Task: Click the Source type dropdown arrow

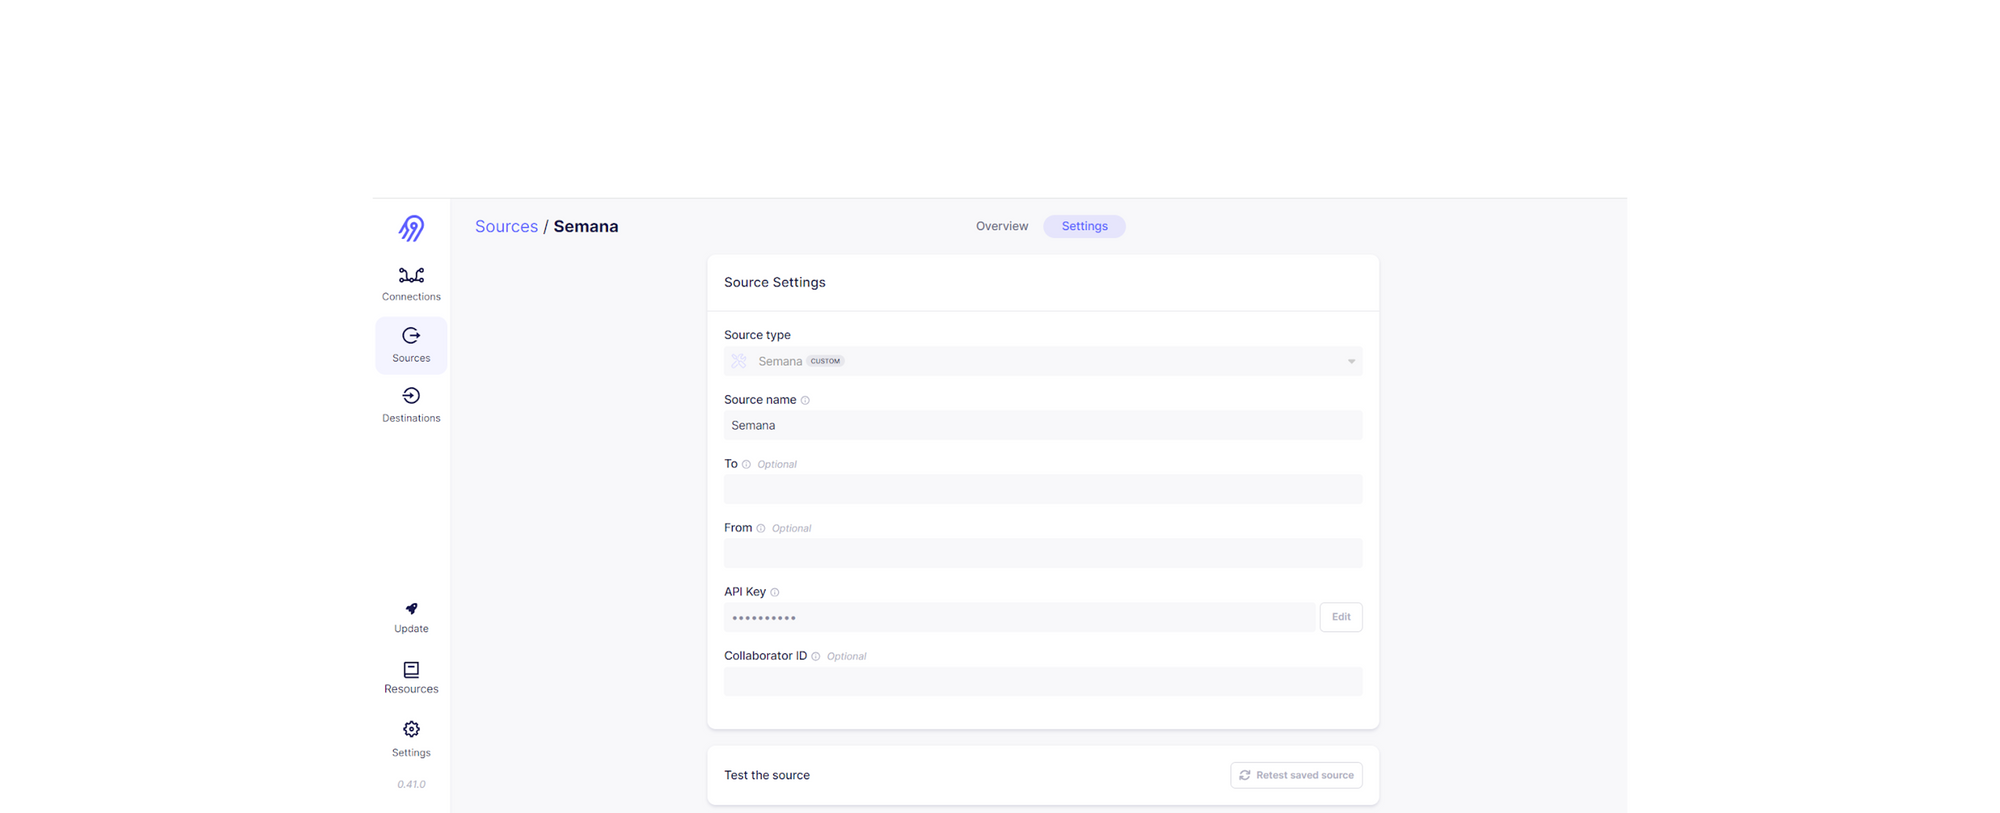Action: pyautogui.click(x=1351, y=362)
